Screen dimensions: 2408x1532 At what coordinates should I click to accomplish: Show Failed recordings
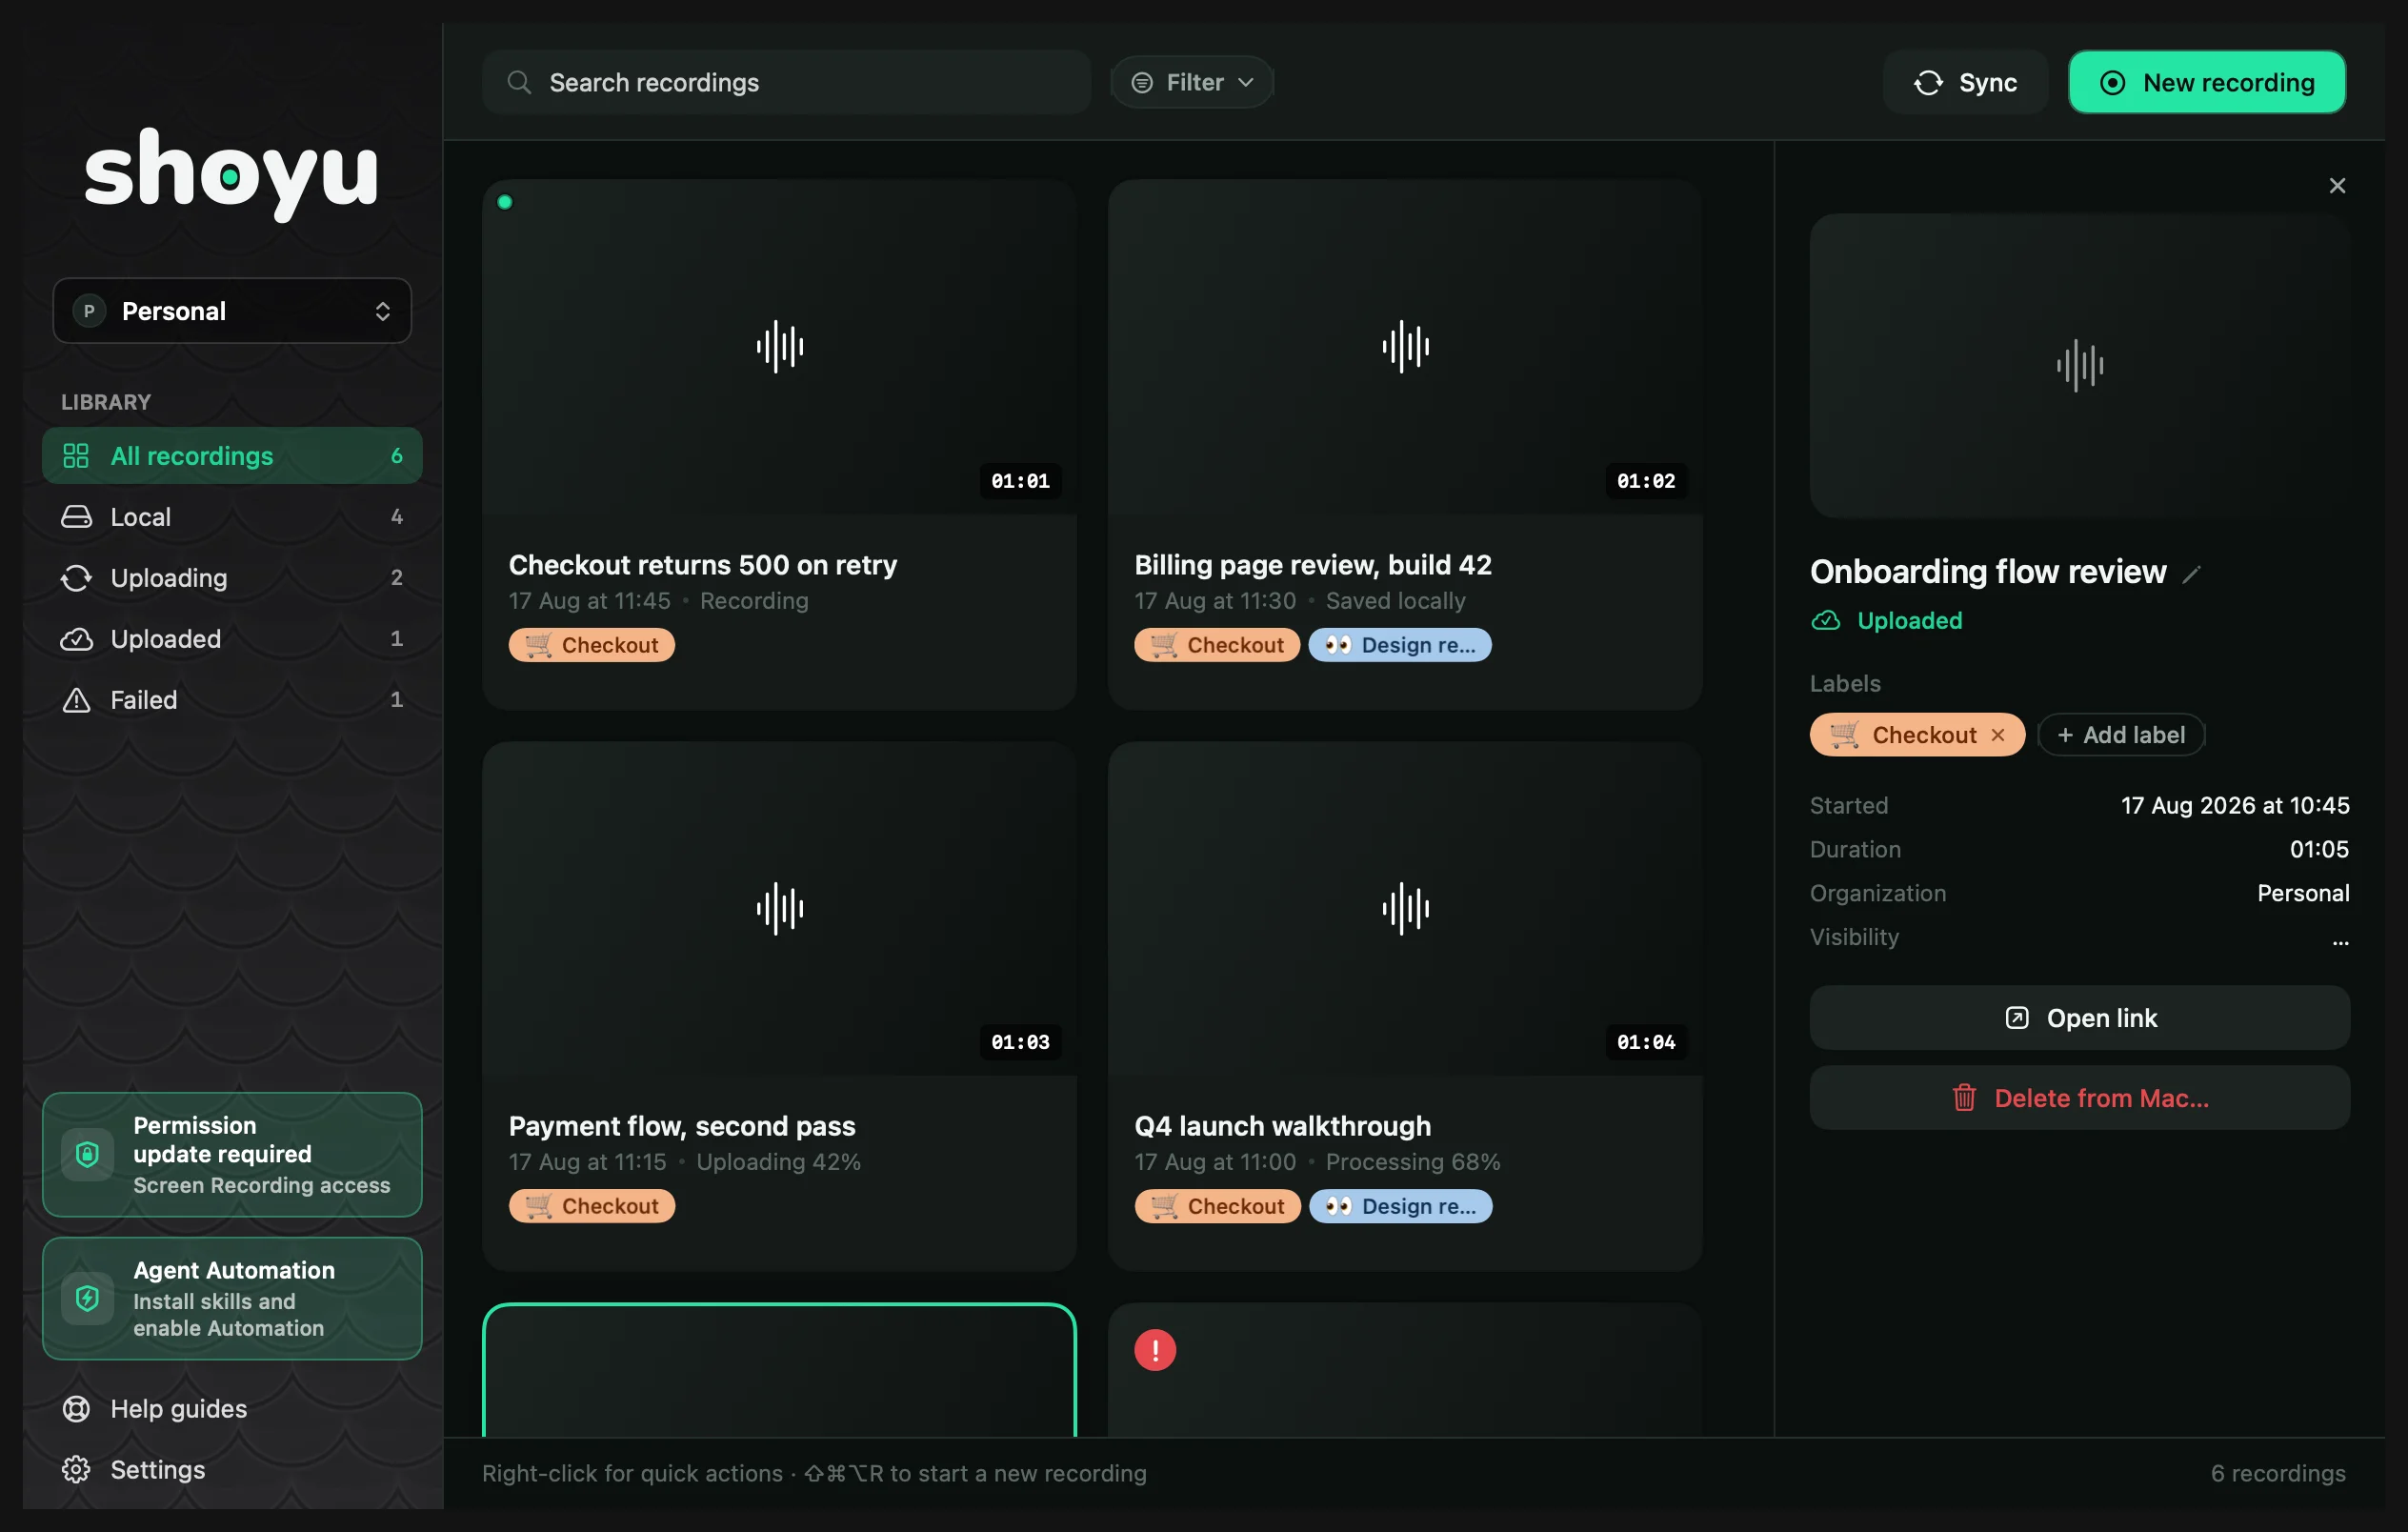pyautogui.click(x=232, y=700)
